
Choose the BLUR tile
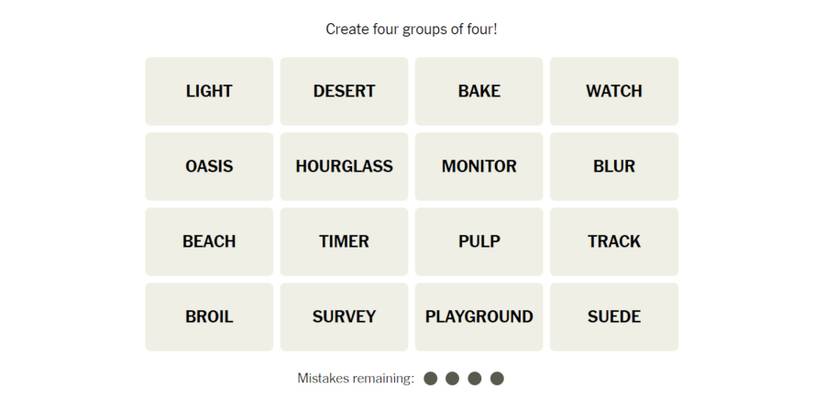click(614, 166)
